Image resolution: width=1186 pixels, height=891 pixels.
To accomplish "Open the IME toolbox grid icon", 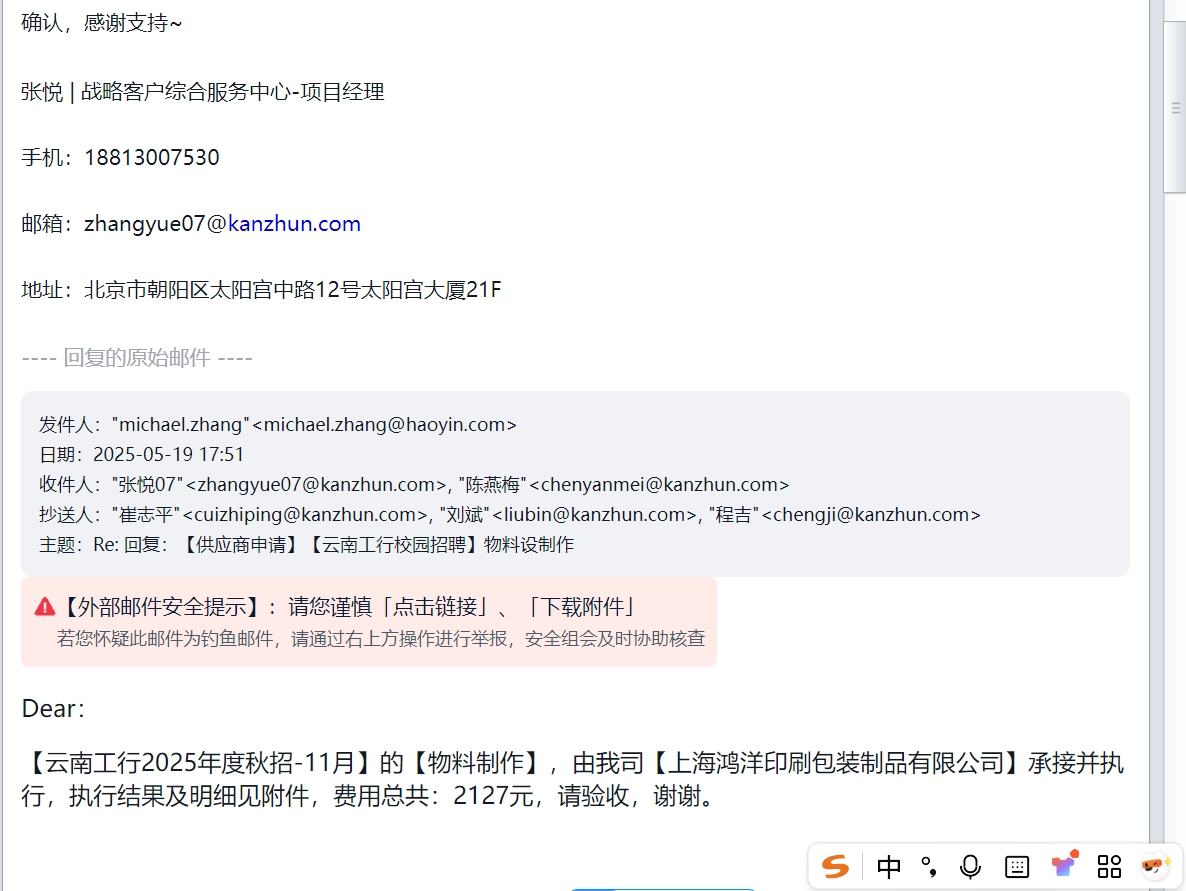I will point(1109,867).
